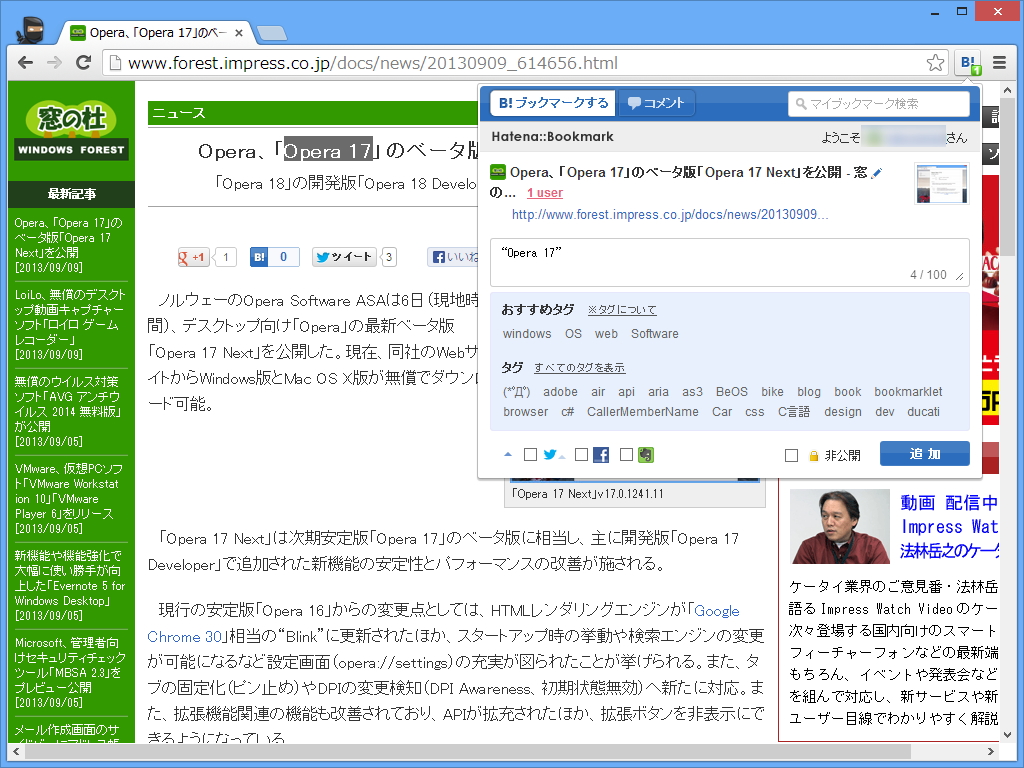Click the scroll left arrow at bottom
1024x768 pixels.
pos(16,752)
